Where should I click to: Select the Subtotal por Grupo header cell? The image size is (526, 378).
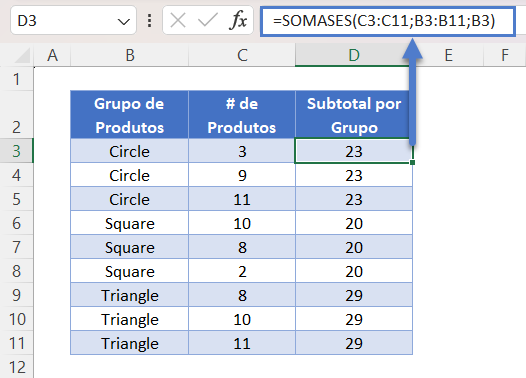coord(354,115)
